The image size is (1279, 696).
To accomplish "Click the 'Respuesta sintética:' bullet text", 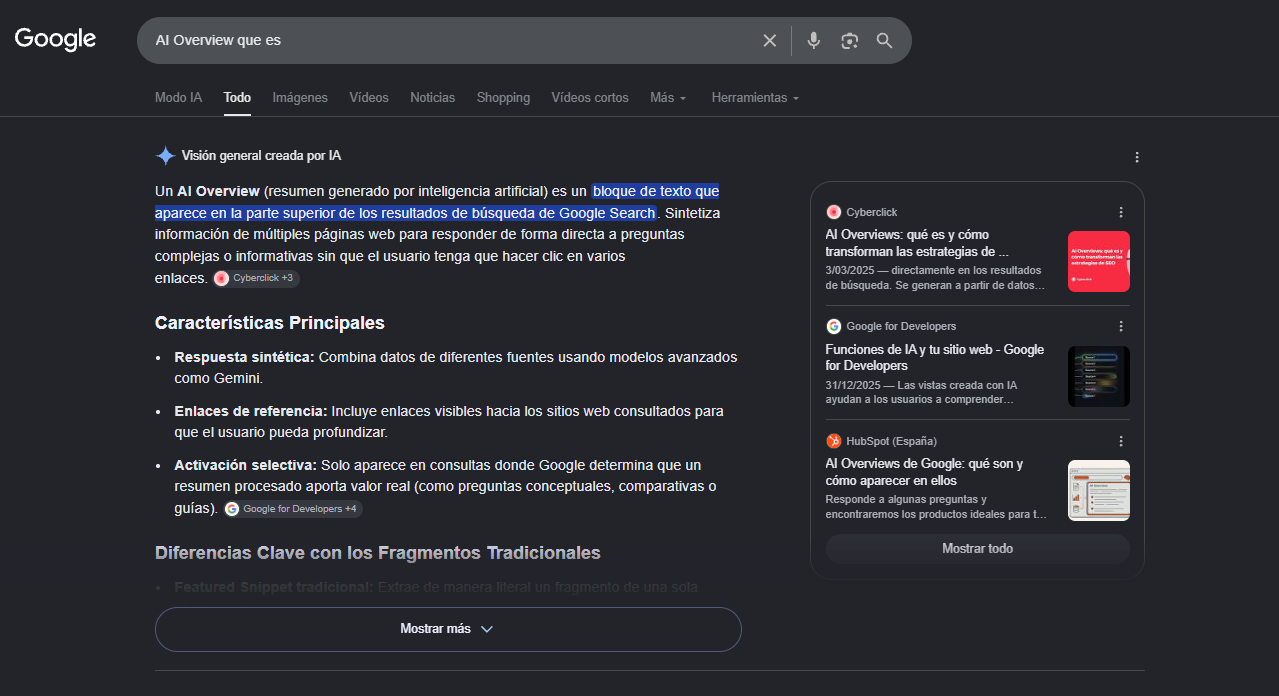I will tap(244, 357).
